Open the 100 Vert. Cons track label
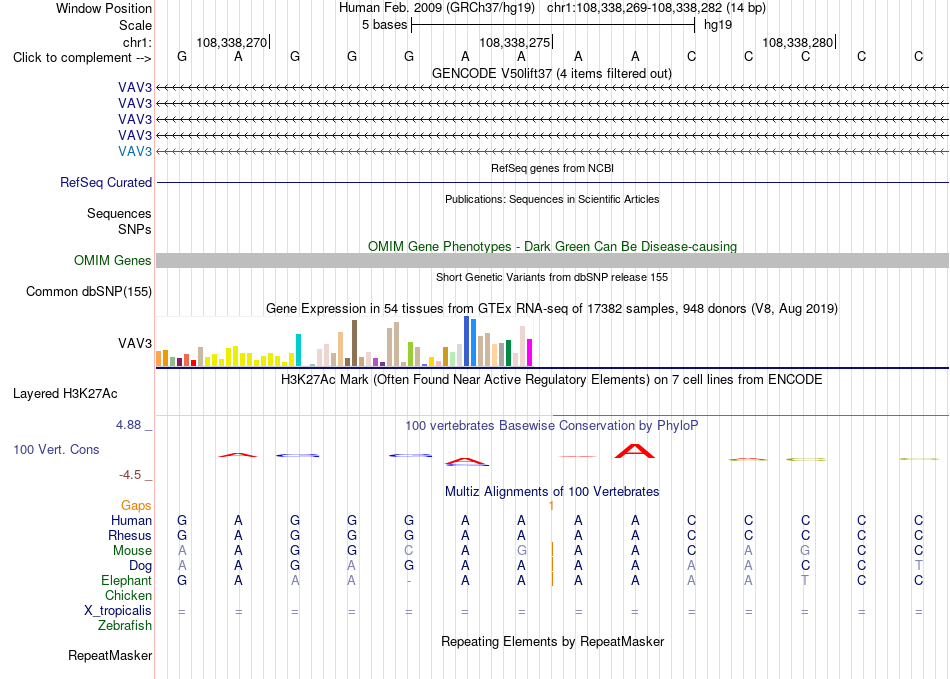The image size is (950, 679). pyautogui.click(x=56, y=449)
